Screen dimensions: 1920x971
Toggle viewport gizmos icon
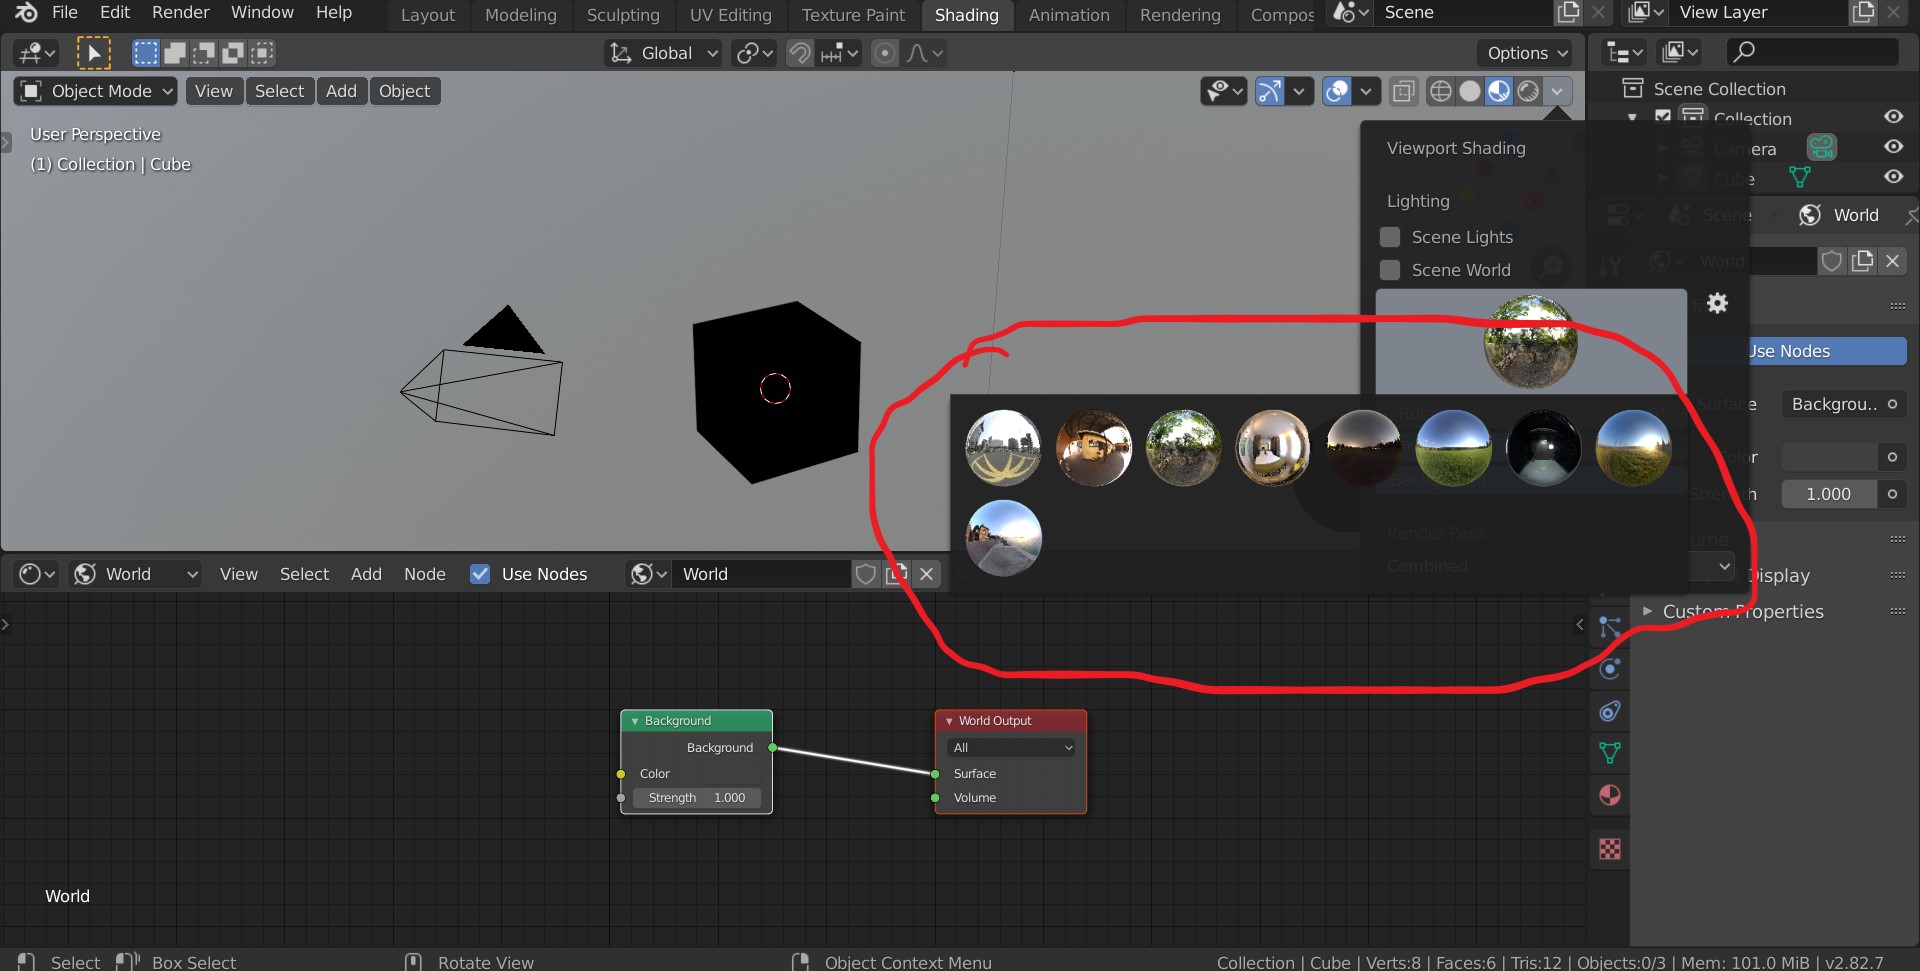[x=1269, y=91]
